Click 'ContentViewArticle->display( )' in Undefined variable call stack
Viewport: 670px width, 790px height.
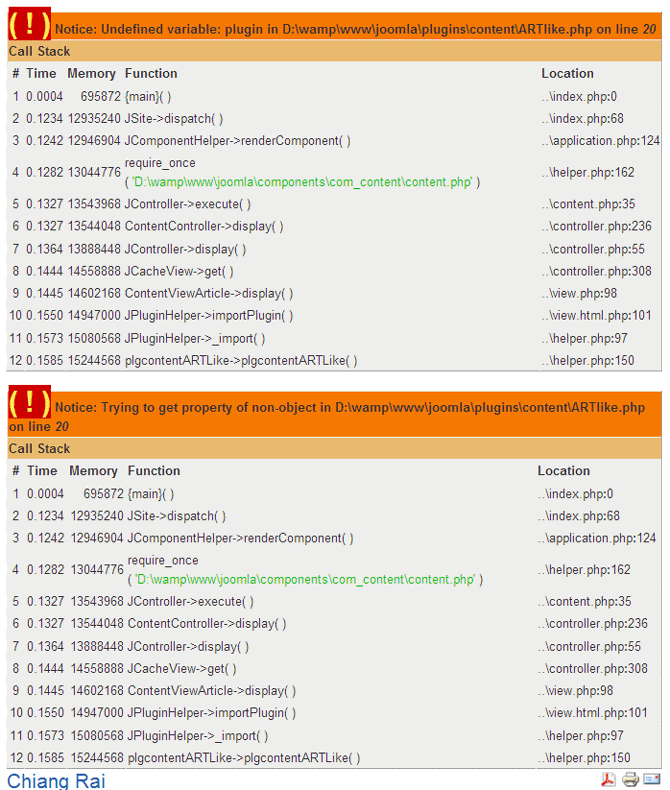(x=209, y=293)
